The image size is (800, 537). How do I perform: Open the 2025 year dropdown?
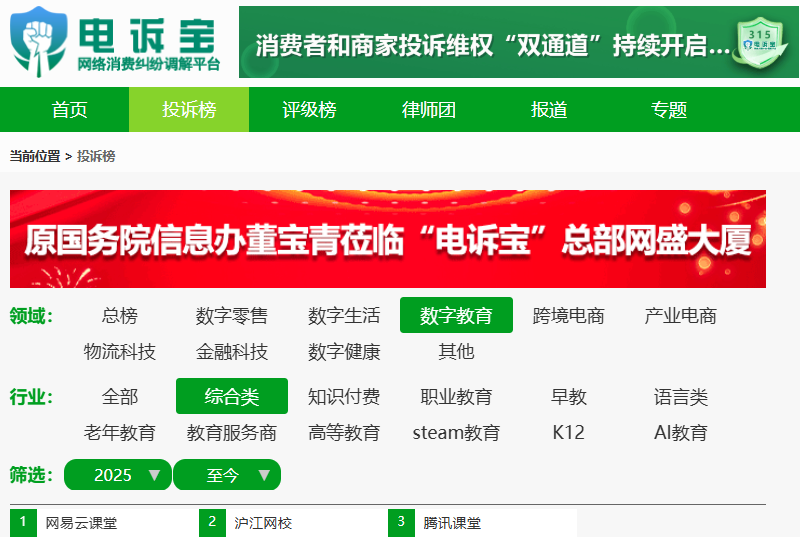click(x=118, y=475)
